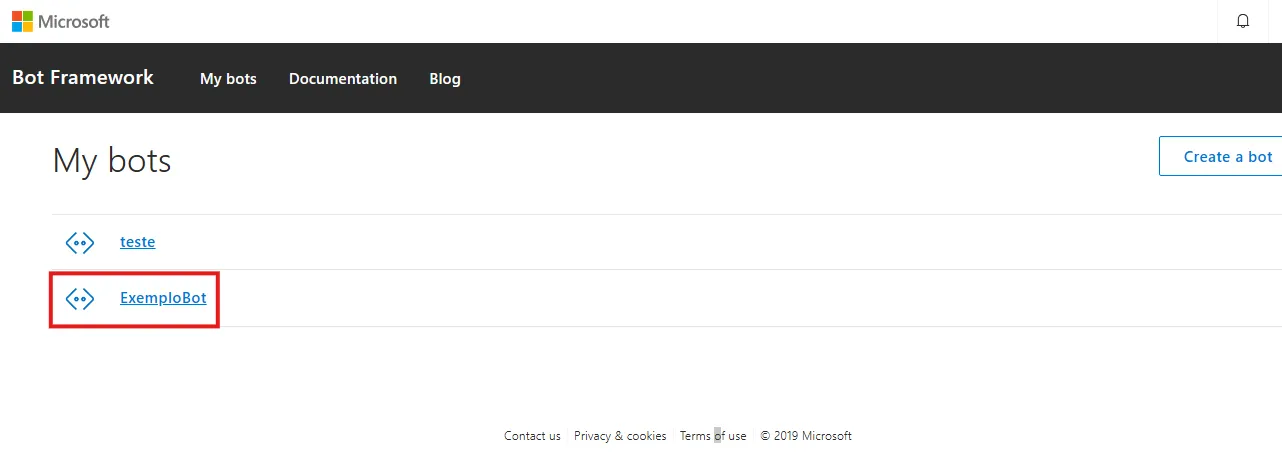Open the Documentation navigation item
The height and width of the screenshot is (470, 1282).
[343, 78]
